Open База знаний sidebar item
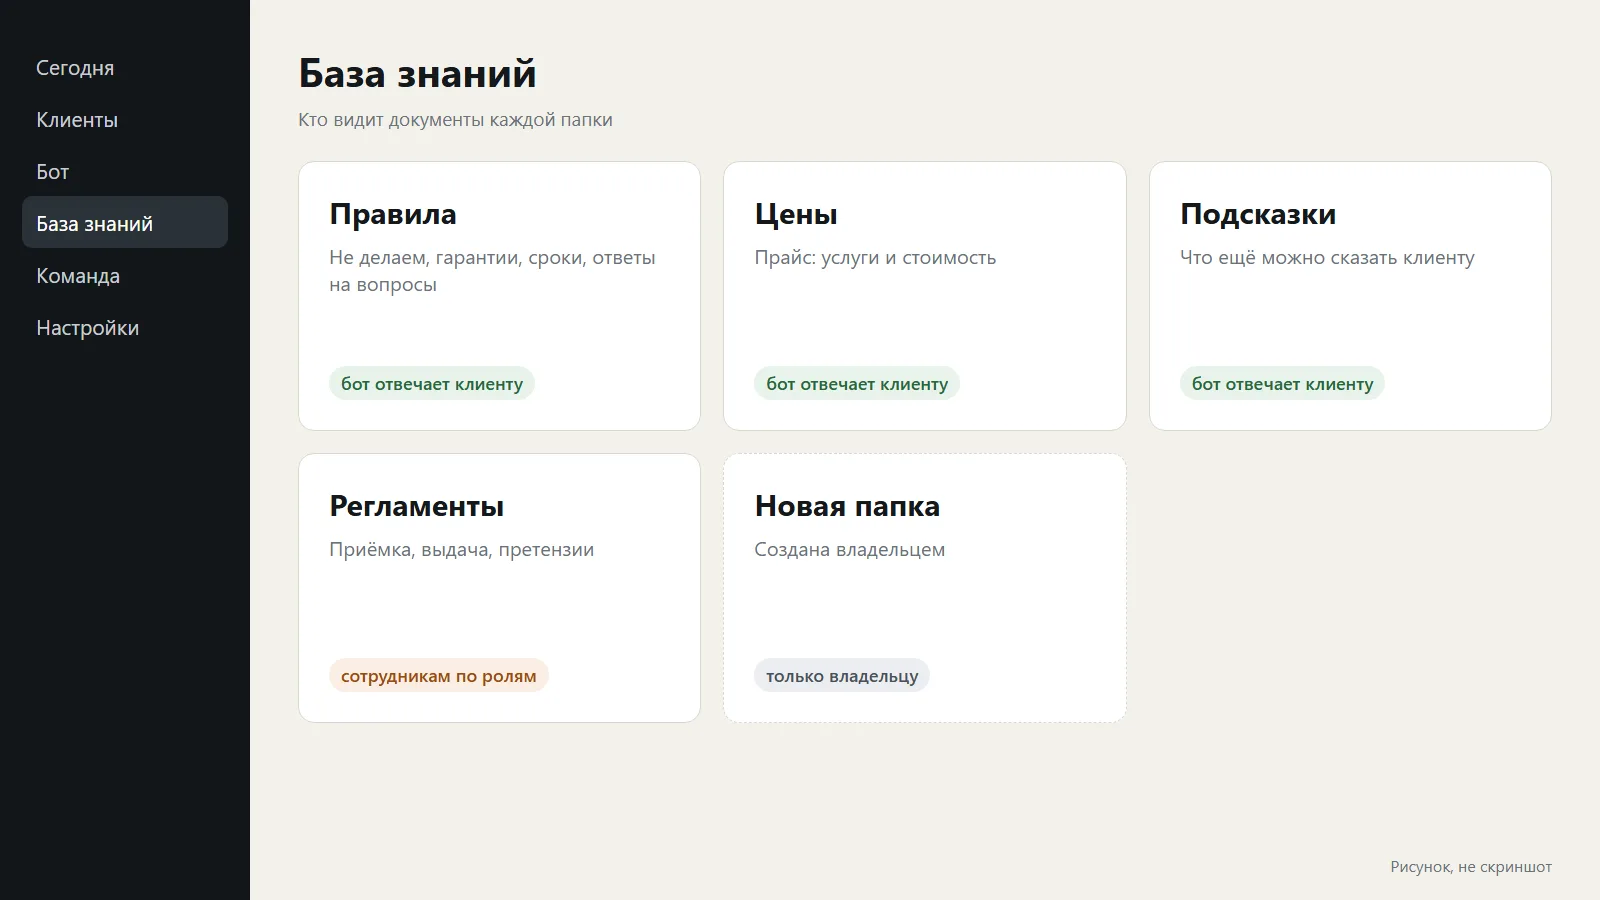Image resolution: width=1600 pixels, height=900 pixels. (125, 224)
